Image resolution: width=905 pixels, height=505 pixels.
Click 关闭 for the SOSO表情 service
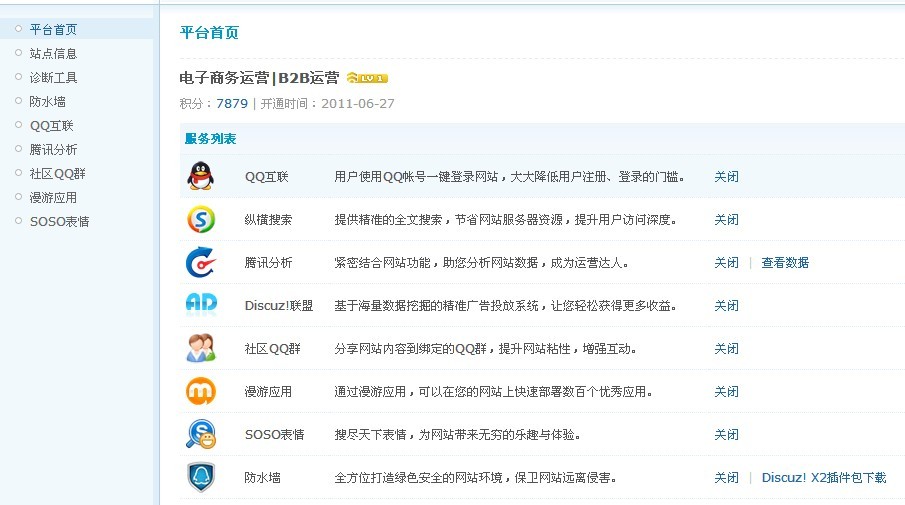[x=726, y=435]
